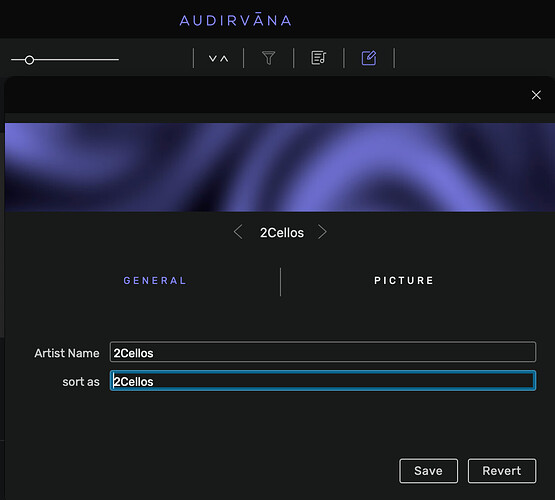The width and height of the screenshot is (555, 500).
Task: Go to previous artist arrow
Action: point(238,232)
